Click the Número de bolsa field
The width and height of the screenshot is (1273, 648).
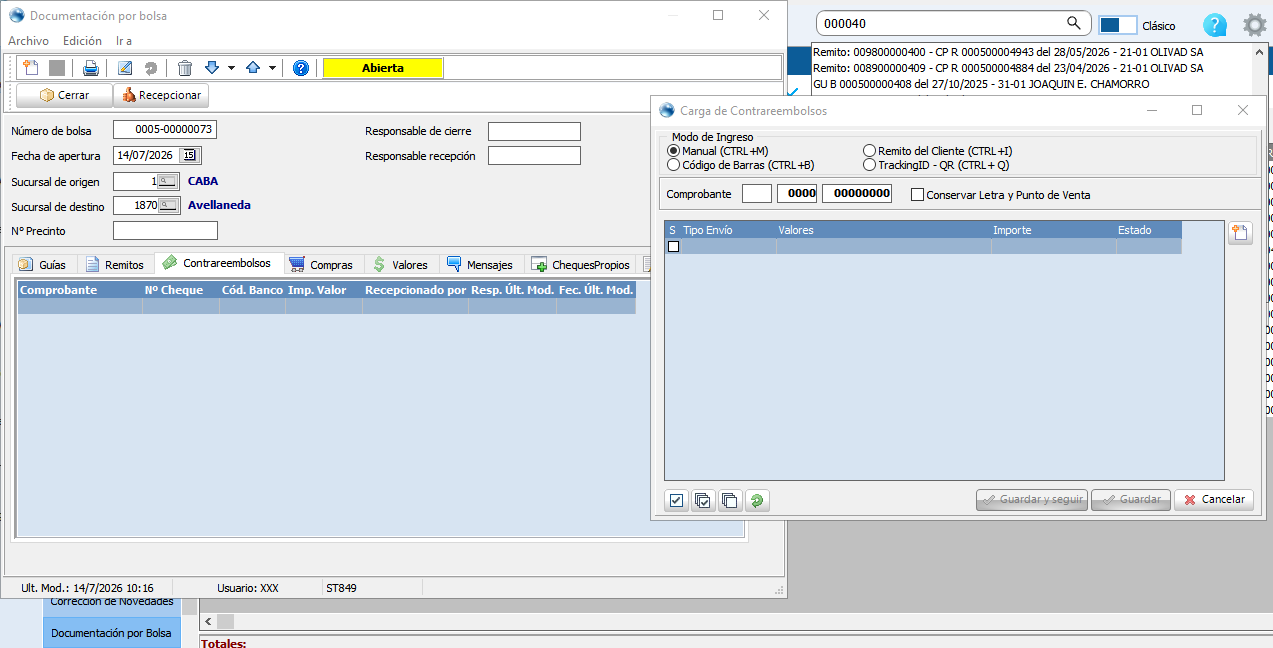[165, 130]
